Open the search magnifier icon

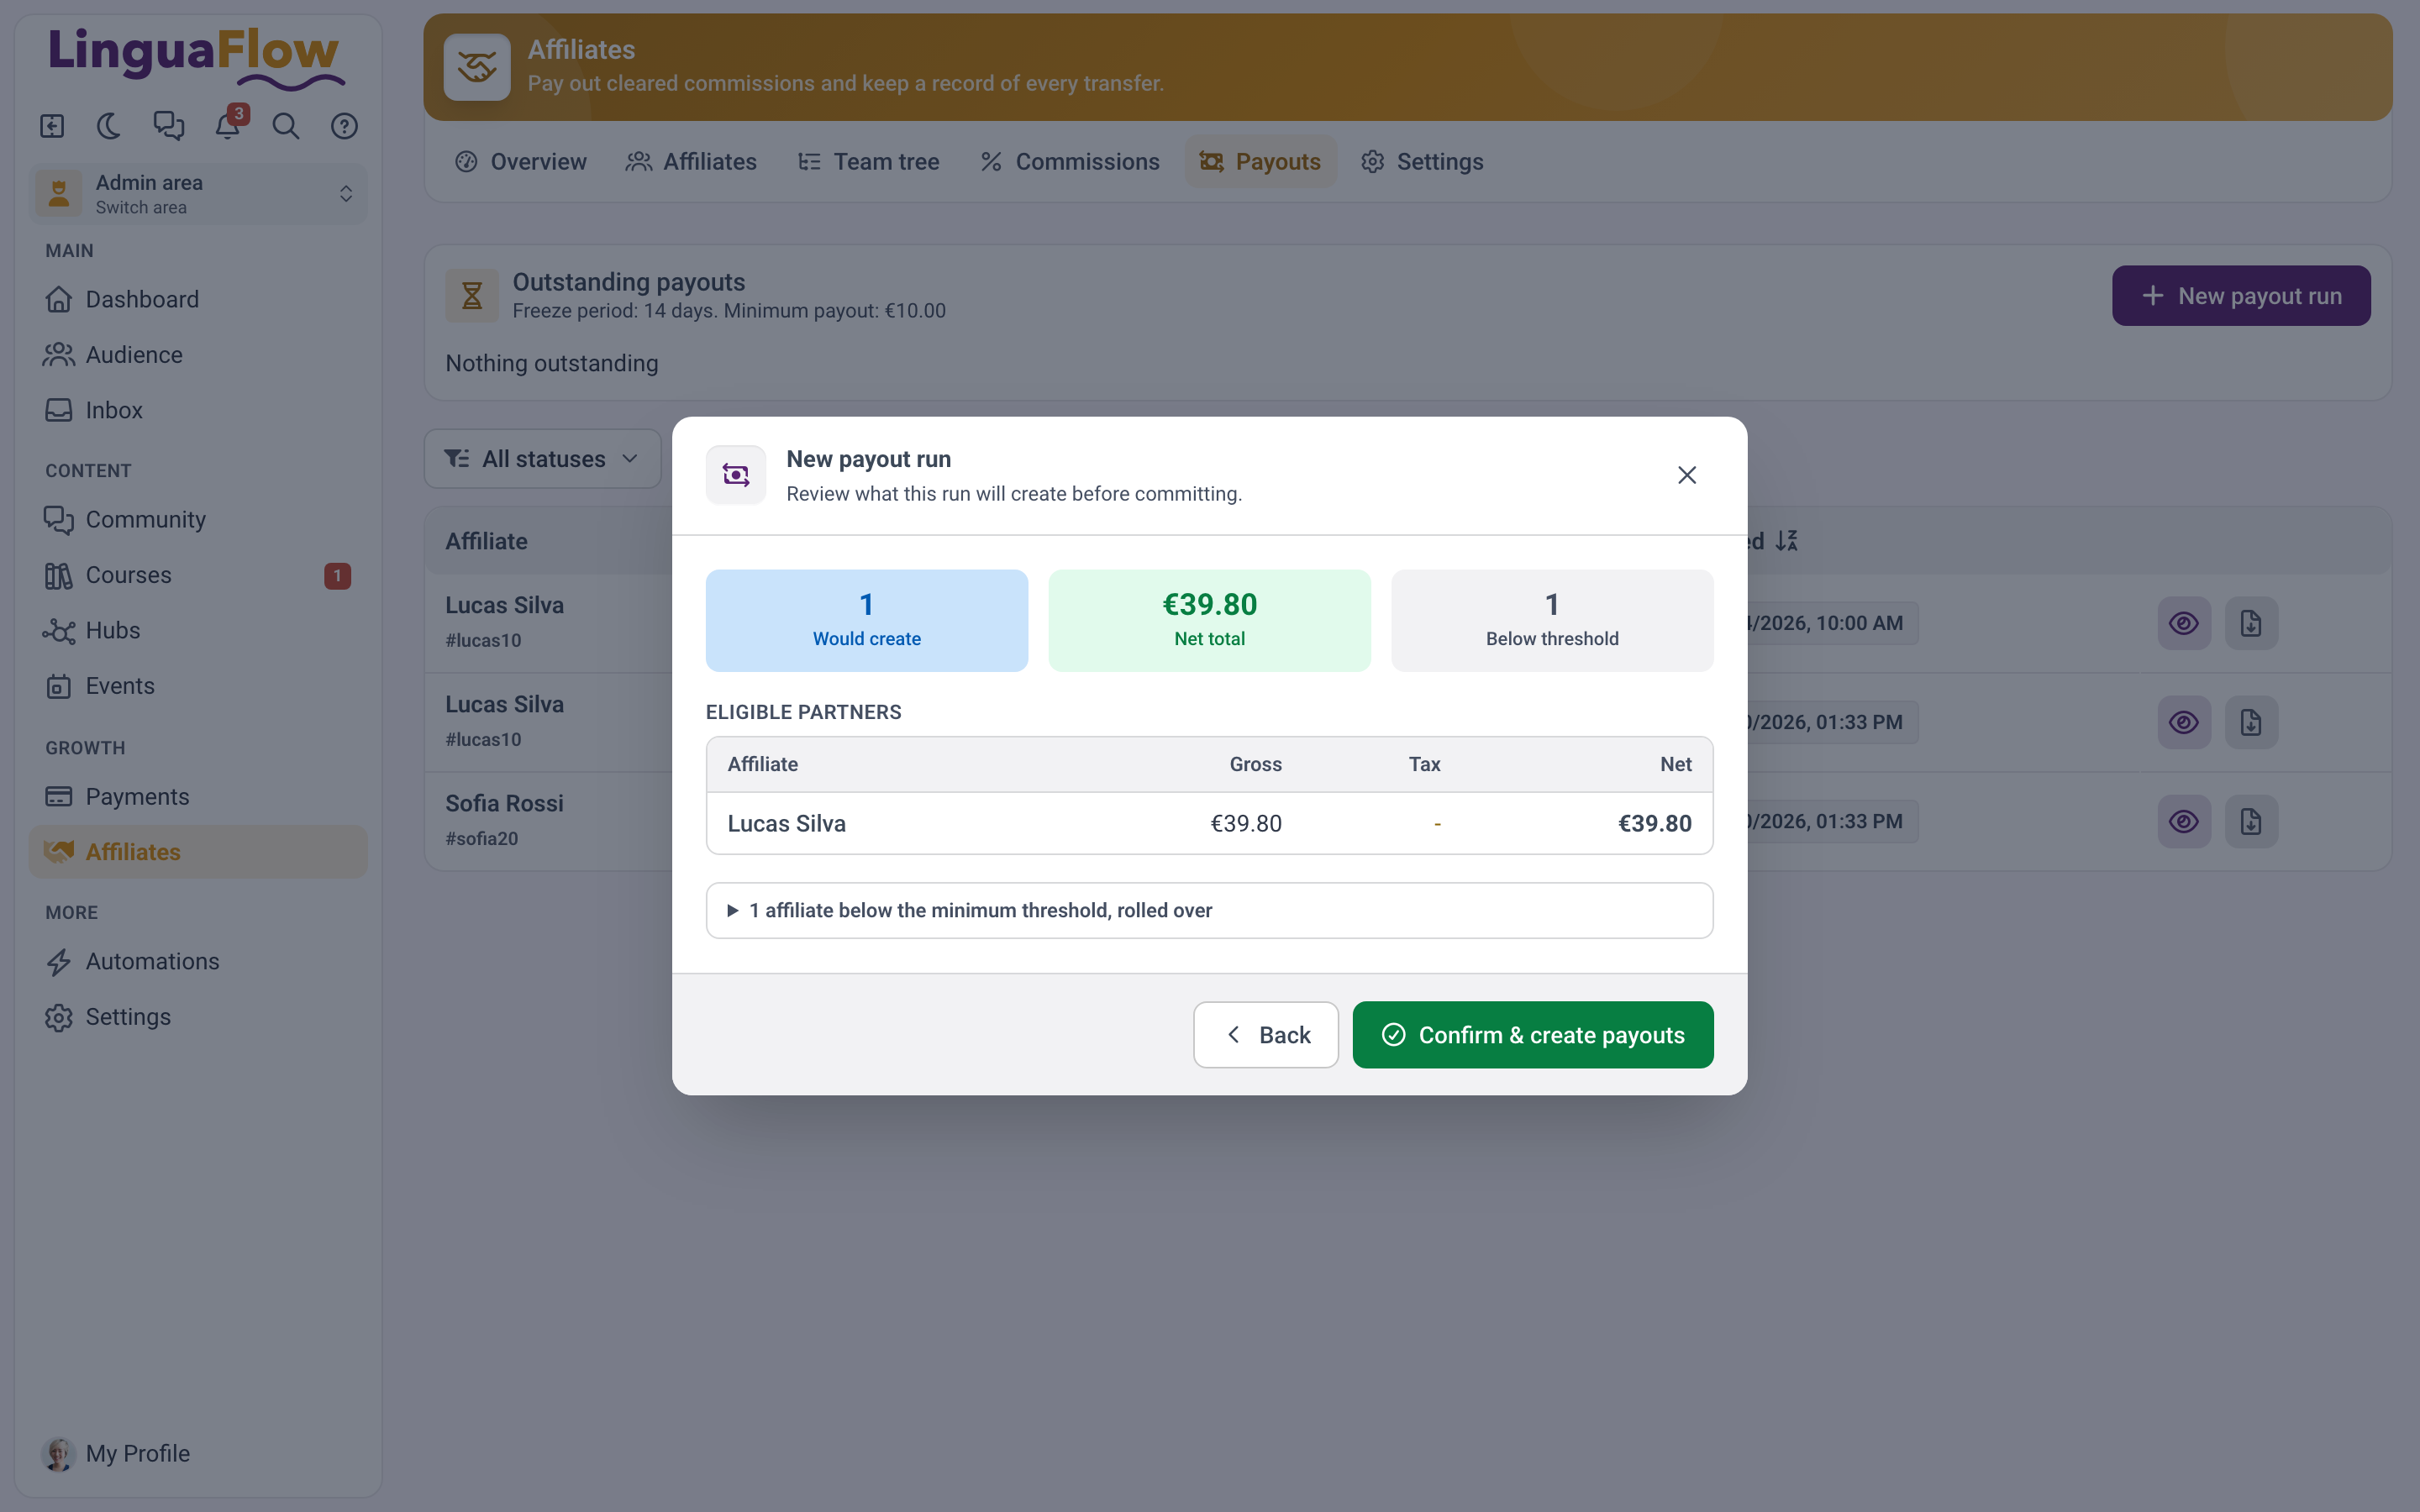pyautogui.click(x=286, y=126)
